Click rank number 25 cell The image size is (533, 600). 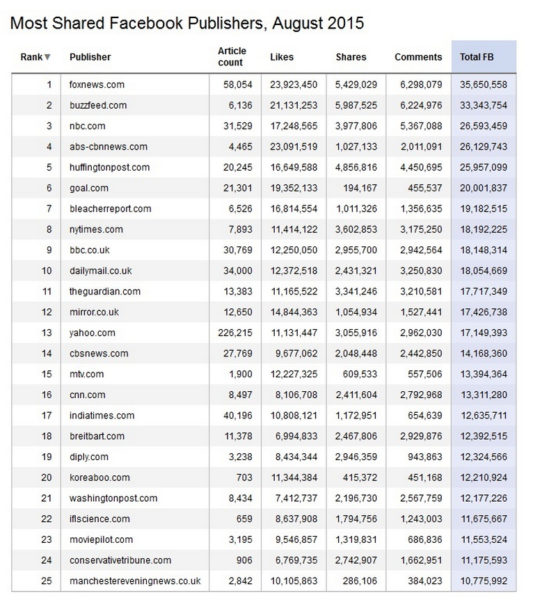46,580
